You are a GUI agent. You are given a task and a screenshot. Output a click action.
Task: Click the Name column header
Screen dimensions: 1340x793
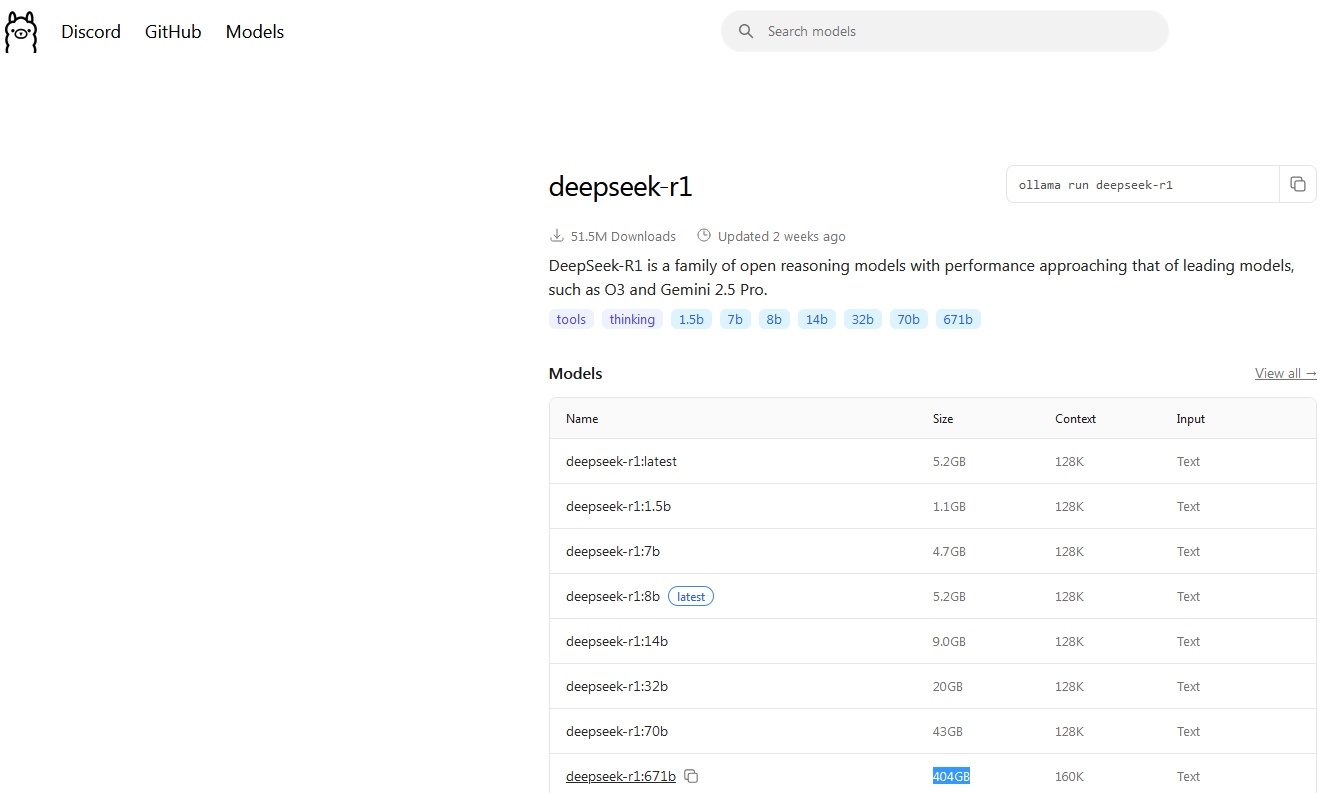click(582, 419)
